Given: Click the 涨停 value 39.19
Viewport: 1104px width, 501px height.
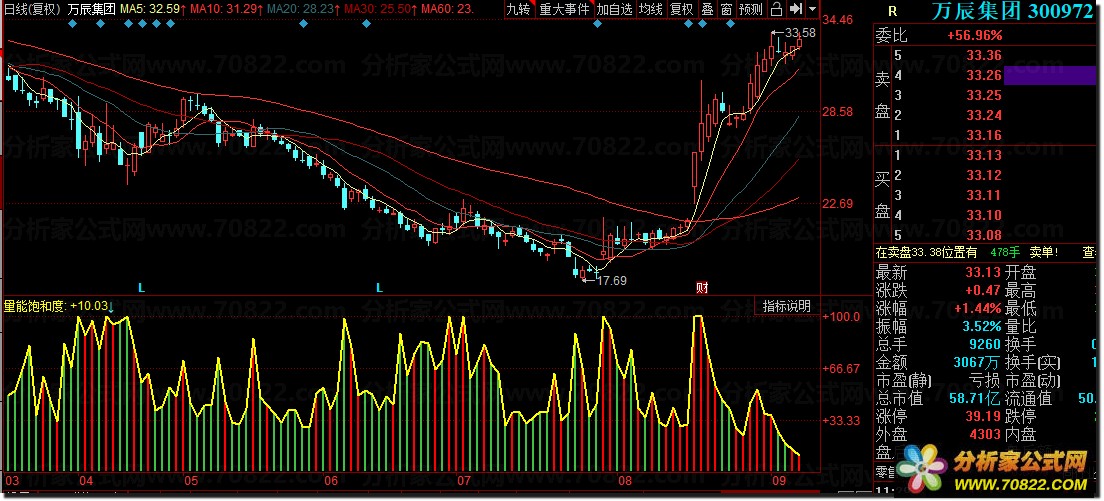Looking at the screenshot, I should [x=984, y=417].
